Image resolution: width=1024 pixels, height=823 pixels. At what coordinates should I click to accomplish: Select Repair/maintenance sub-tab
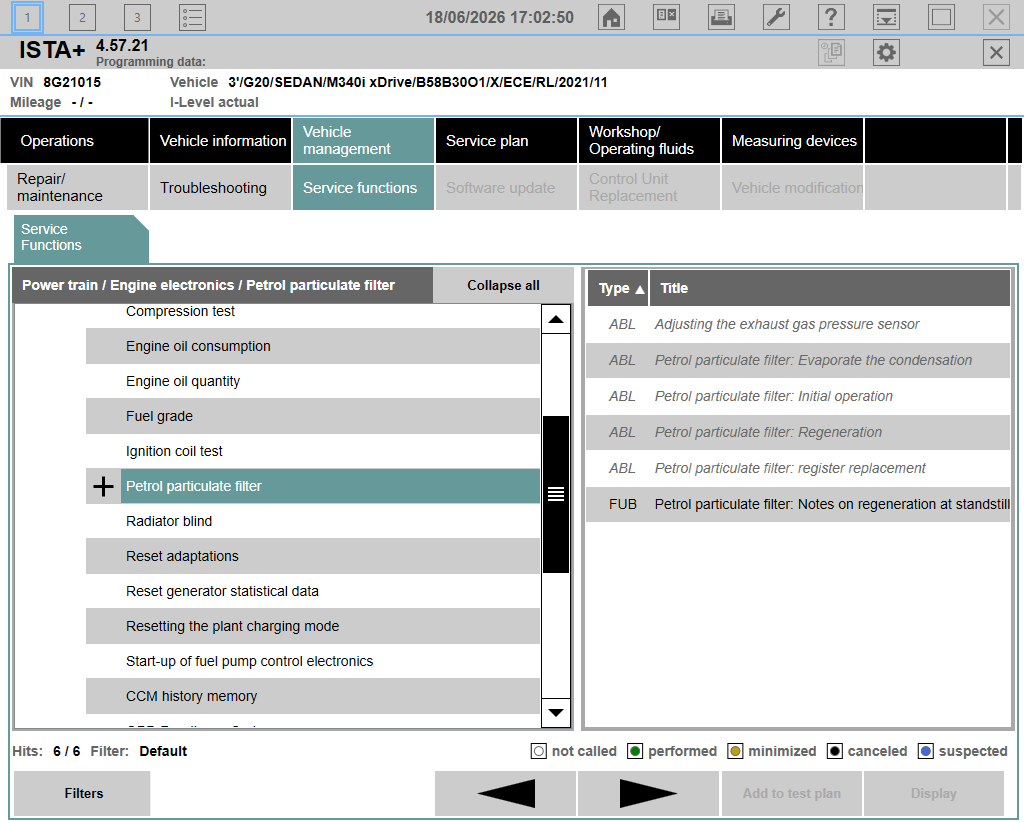77,187
